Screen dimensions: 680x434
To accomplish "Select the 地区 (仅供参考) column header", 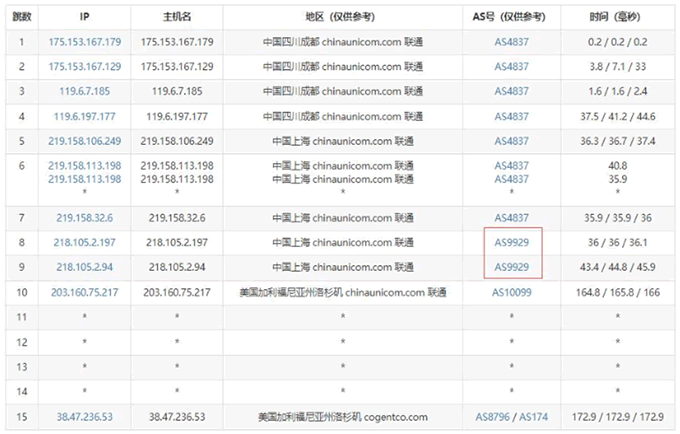I will [342, 17].
